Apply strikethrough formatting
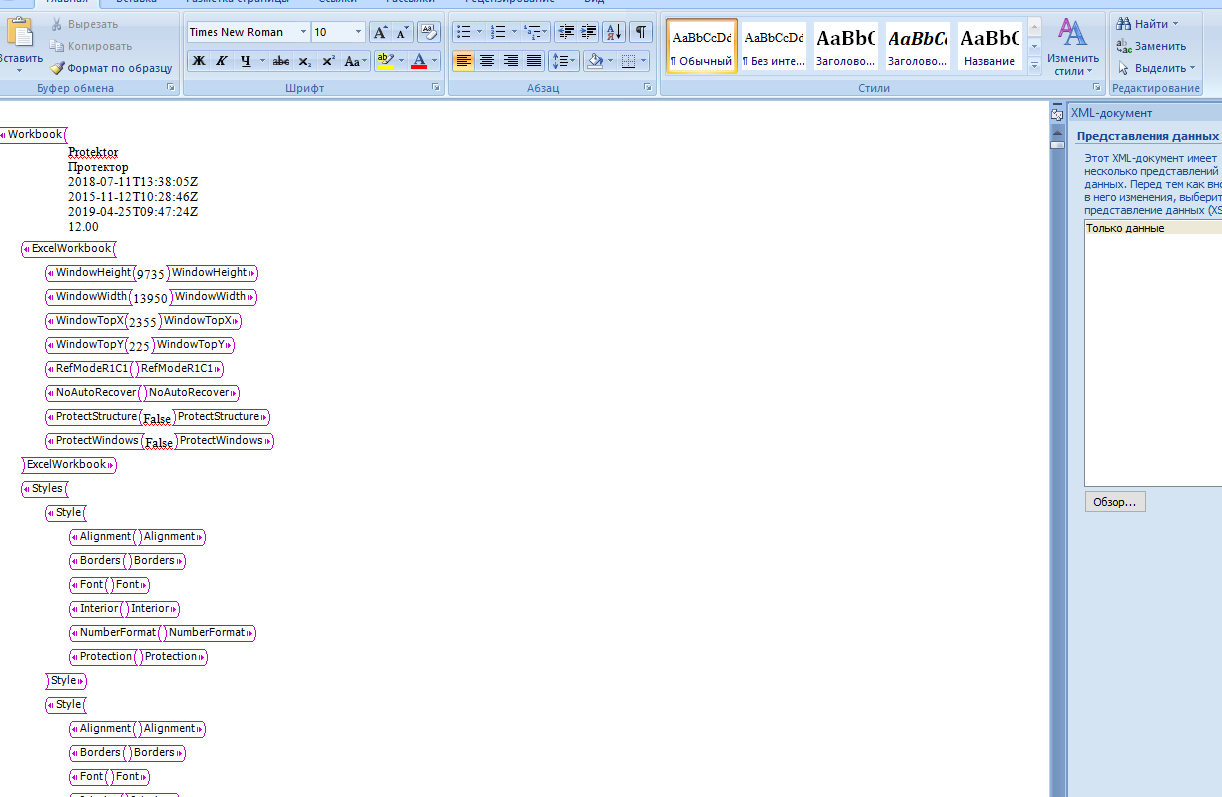The height and width of the screenshot is (797, 1222). (280, 61)
